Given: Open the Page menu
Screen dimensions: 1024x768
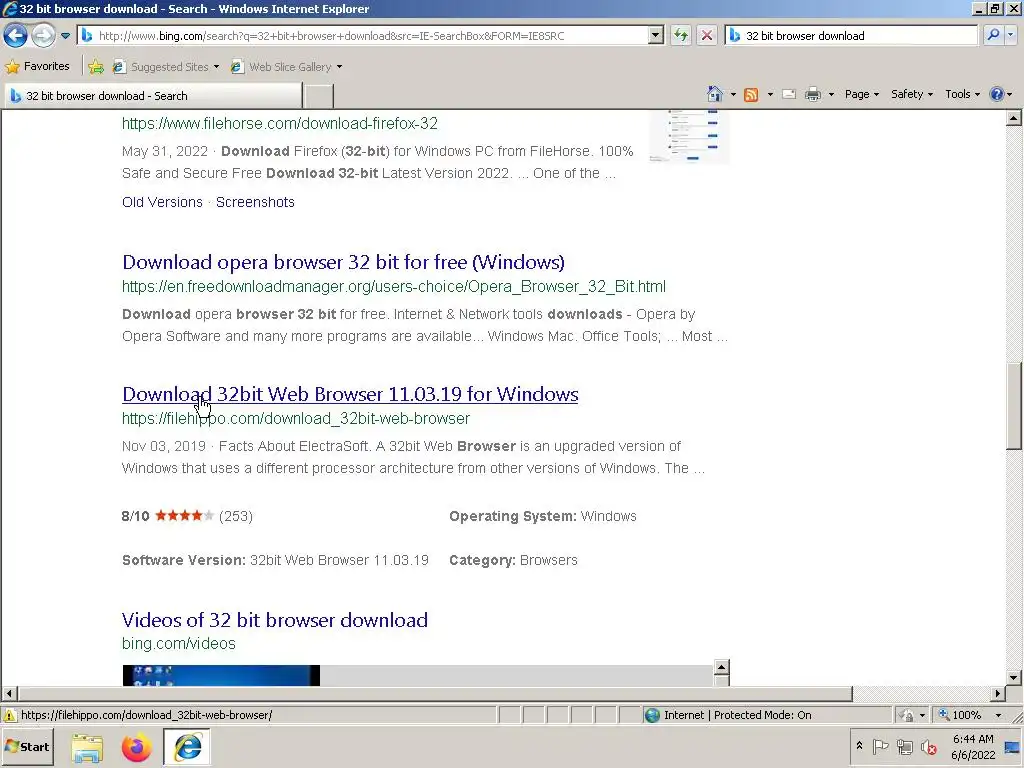Looking at the screenshot, I should (x=861, y=94).
